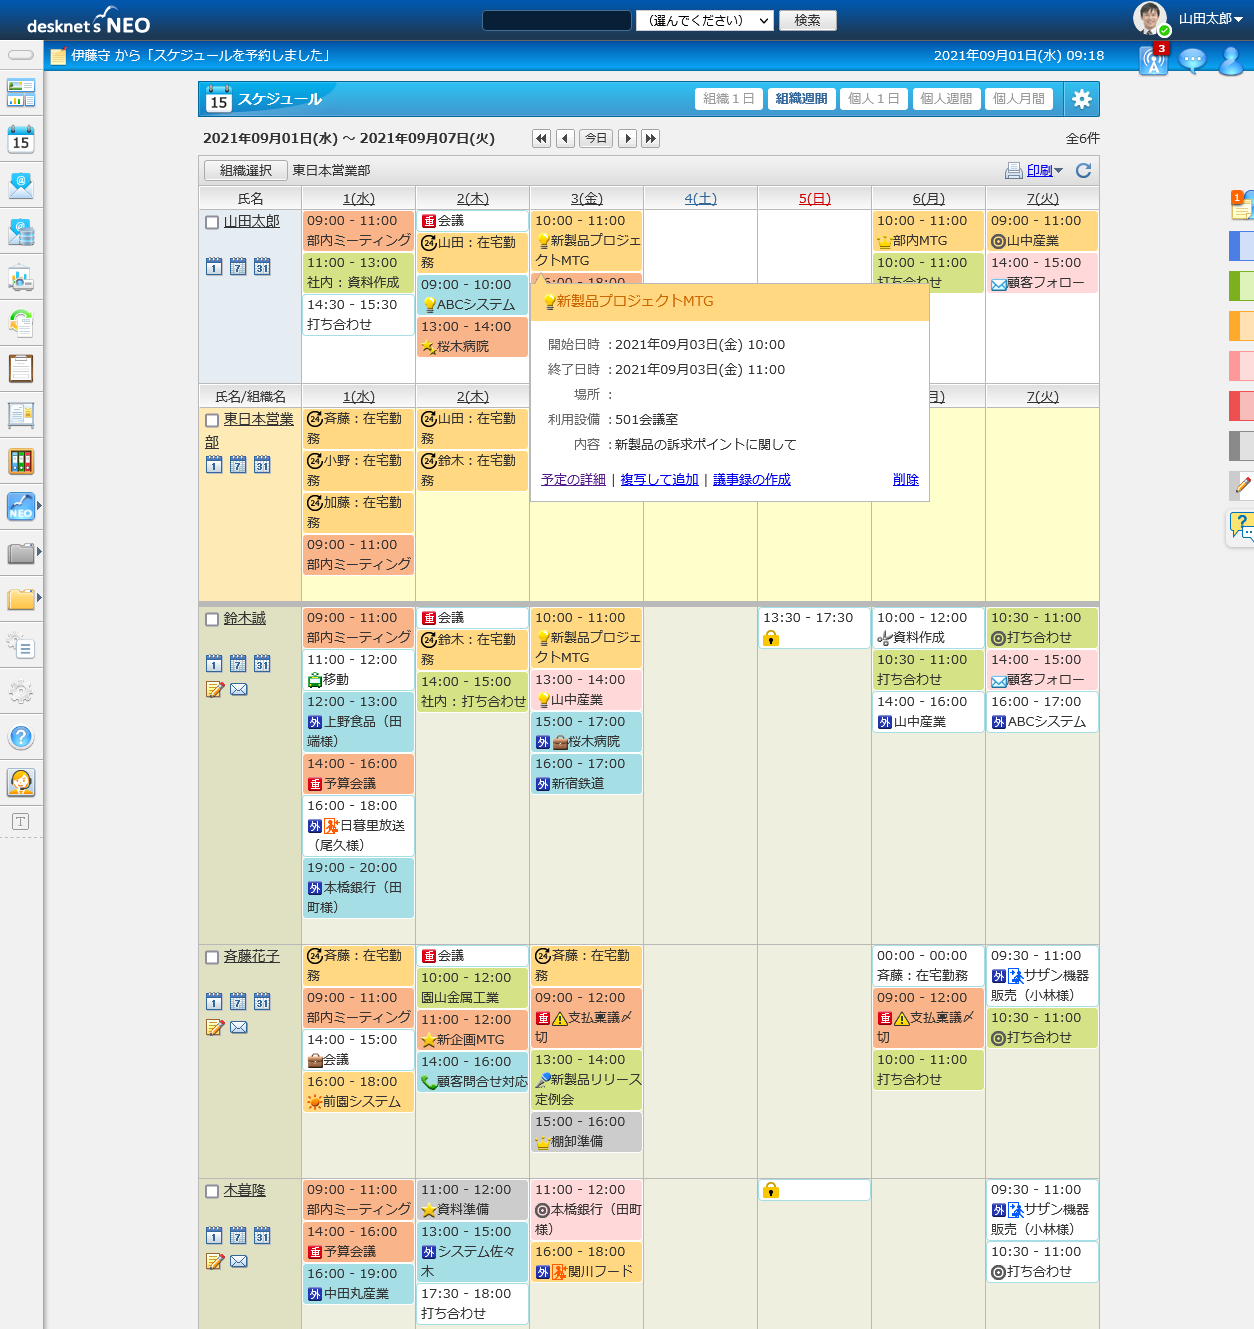Open the calendar icon in left sidebar
Image resolution: width=1254 pixels, height=1329 pixels.
21,139
